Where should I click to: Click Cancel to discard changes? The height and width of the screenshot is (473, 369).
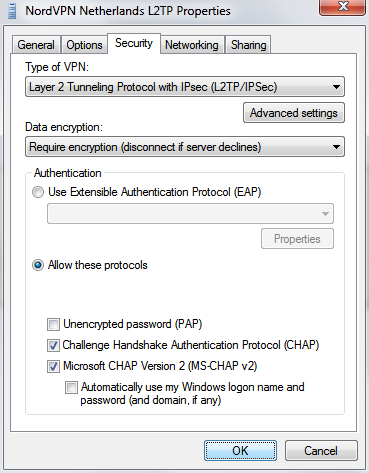(x=321, y=451)
